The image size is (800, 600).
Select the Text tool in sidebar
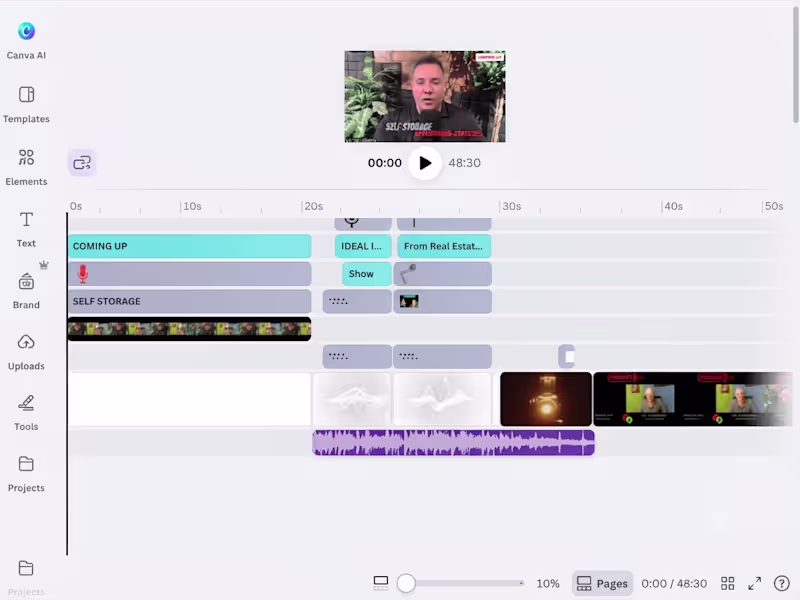[x=26, y=229]
